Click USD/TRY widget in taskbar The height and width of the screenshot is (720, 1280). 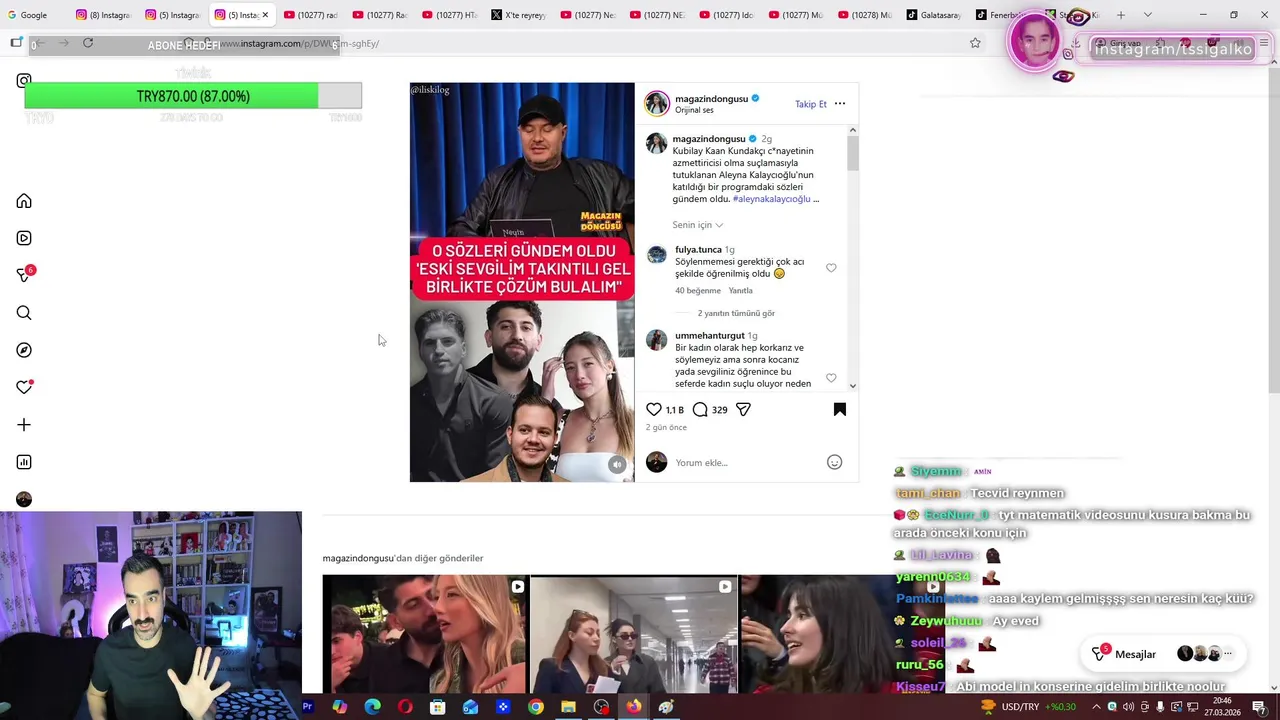pos(1028,707)
